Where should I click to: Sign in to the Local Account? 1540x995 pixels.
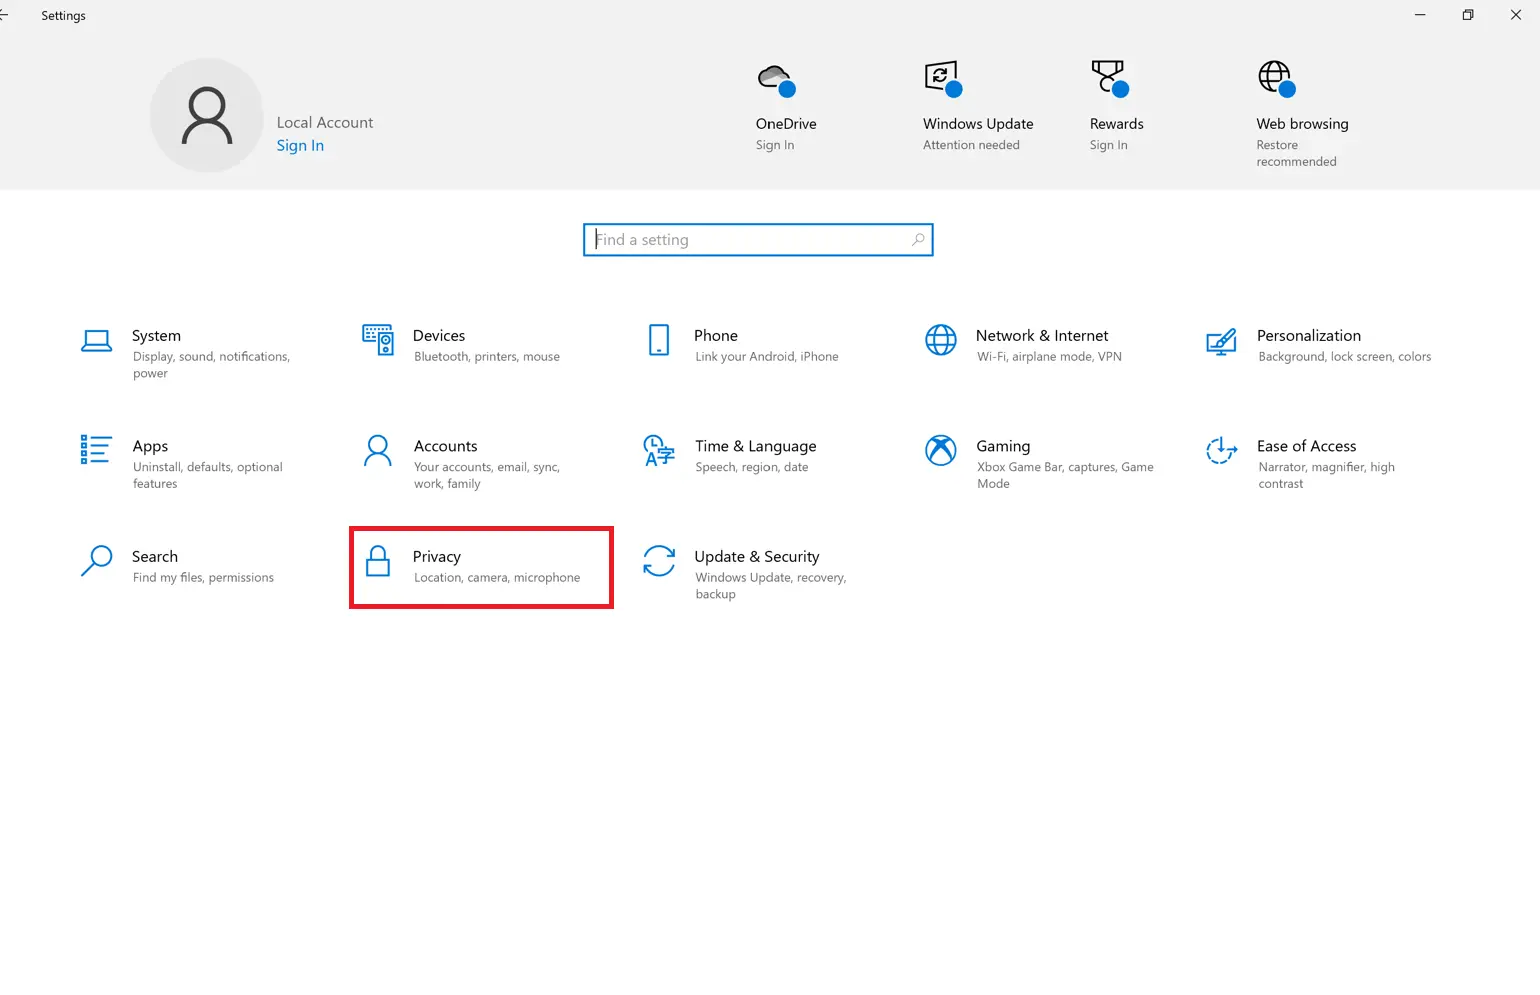[x=300, y=146]
